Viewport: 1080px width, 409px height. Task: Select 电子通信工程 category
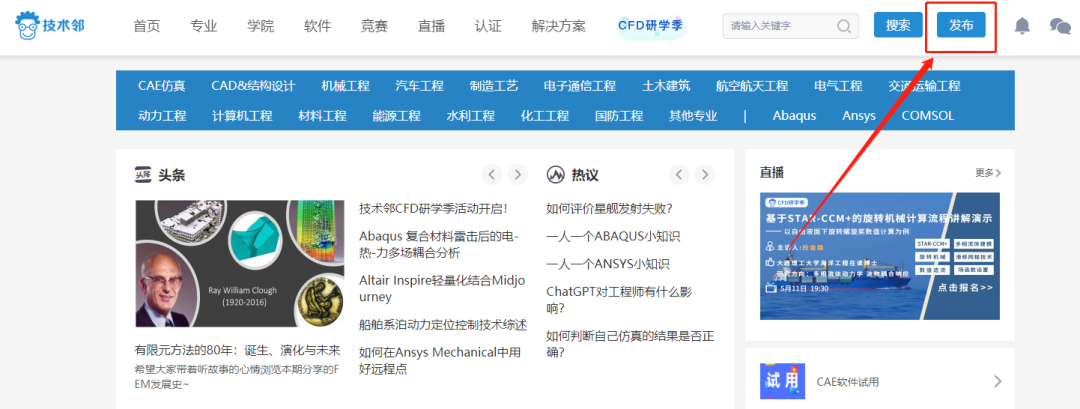pos(580,86)
